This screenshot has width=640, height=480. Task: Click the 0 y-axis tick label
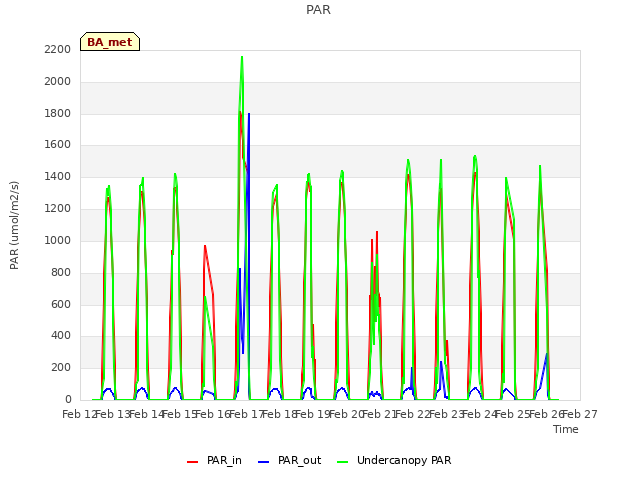(68, 400)
